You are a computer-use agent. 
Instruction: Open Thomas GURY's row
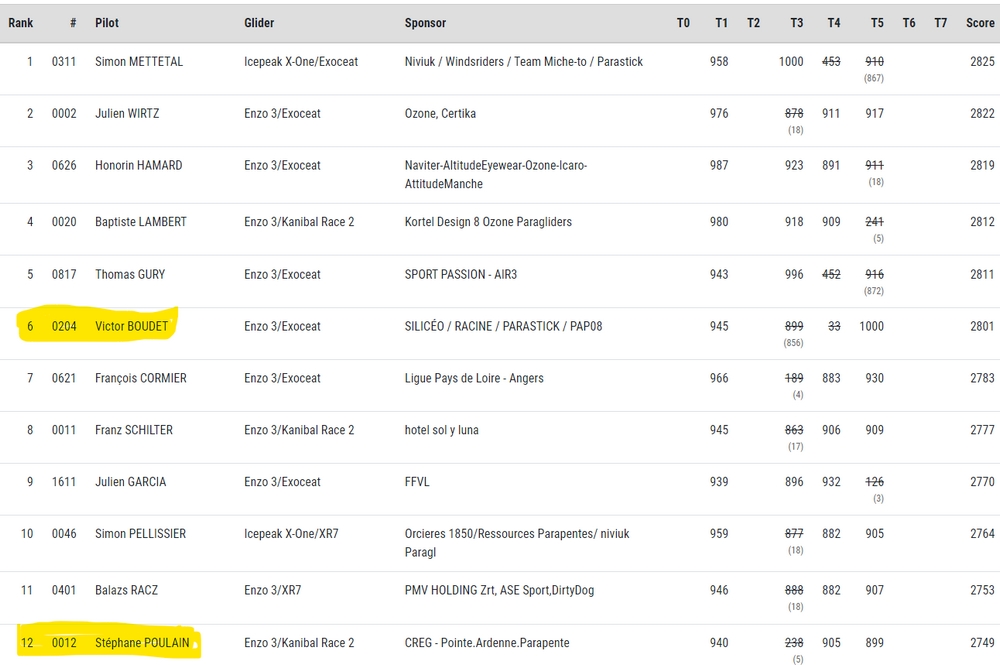(130, 274)
